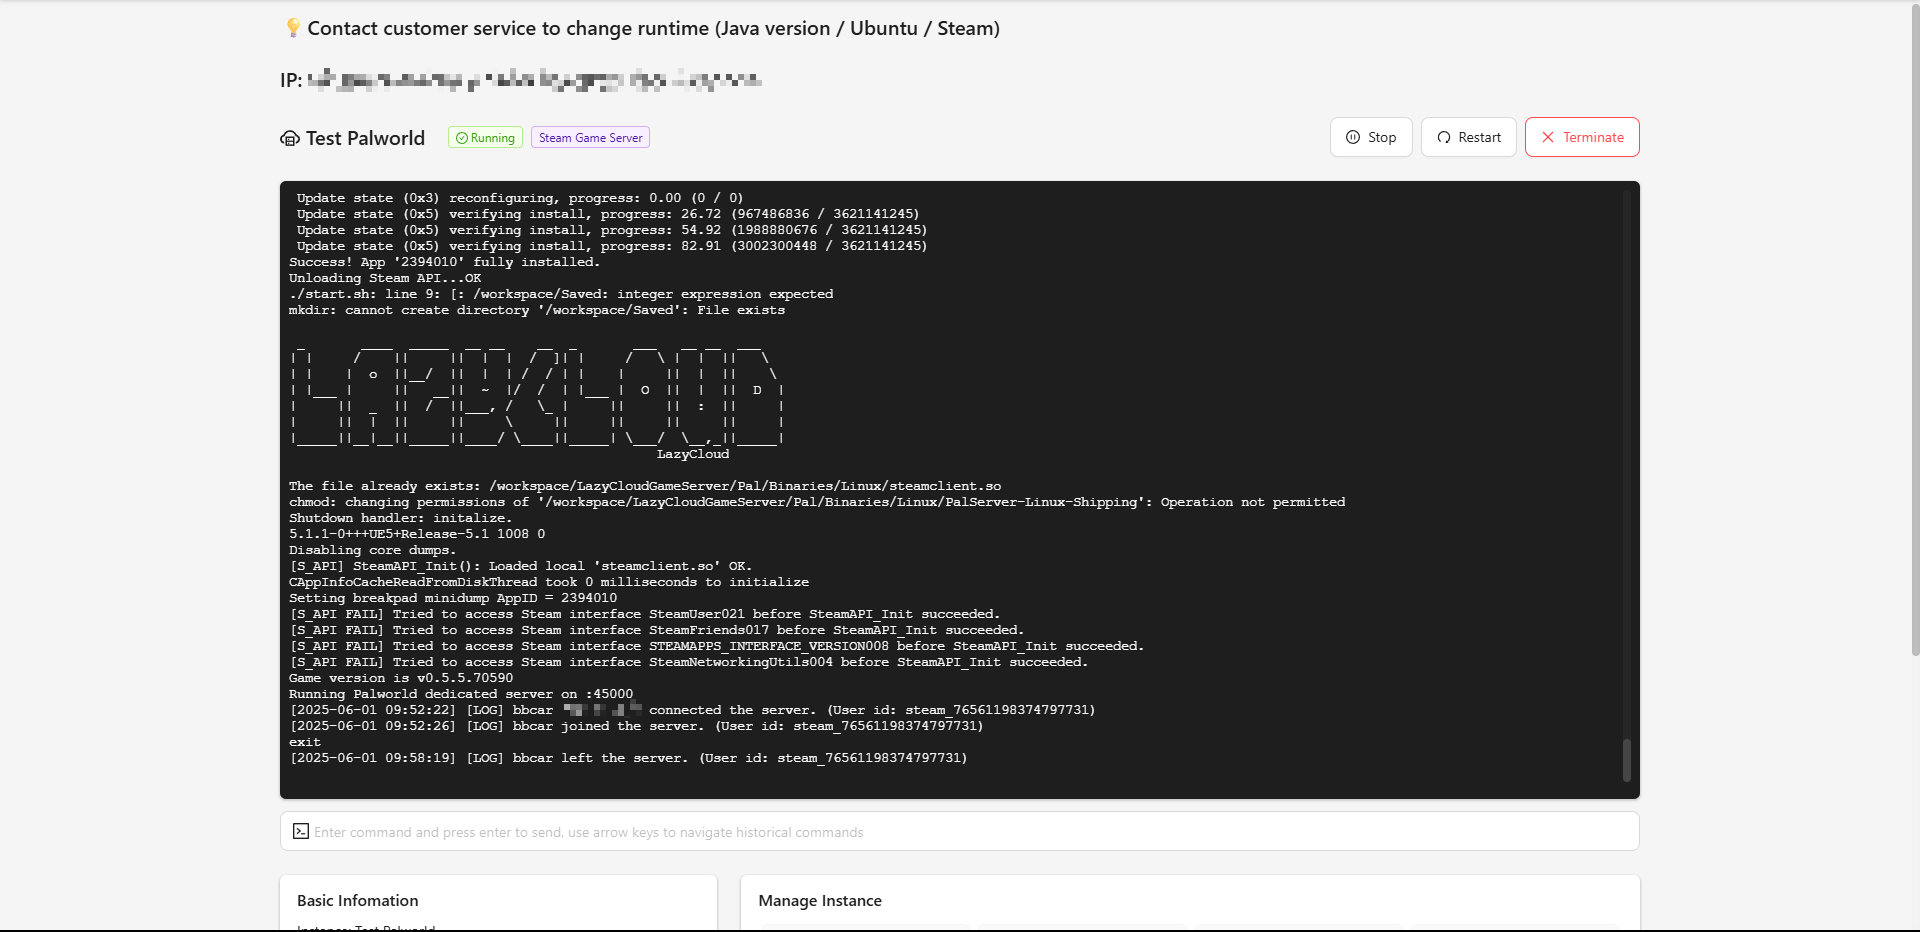Image resolution: width=1920 pixels, height=932 pixels.
Task: Click the 'Success! App 2394010 fully installed' line
Action: (x=444, y=262)
